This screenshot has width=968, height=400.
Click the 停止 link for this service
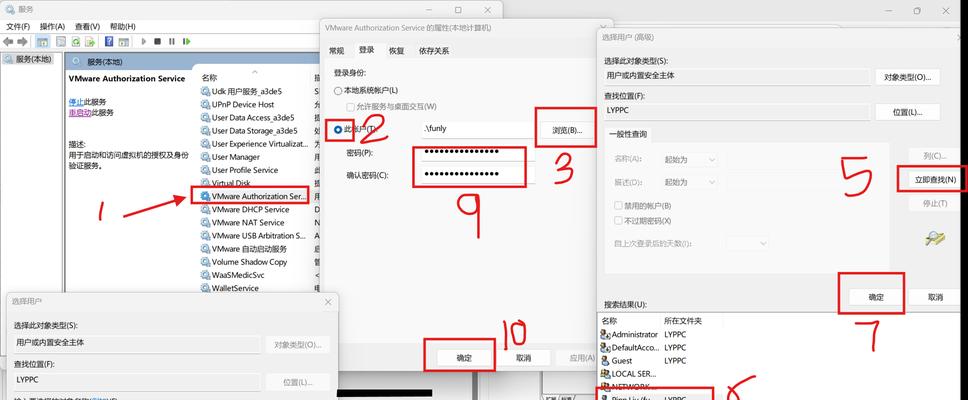coord(76,102)
